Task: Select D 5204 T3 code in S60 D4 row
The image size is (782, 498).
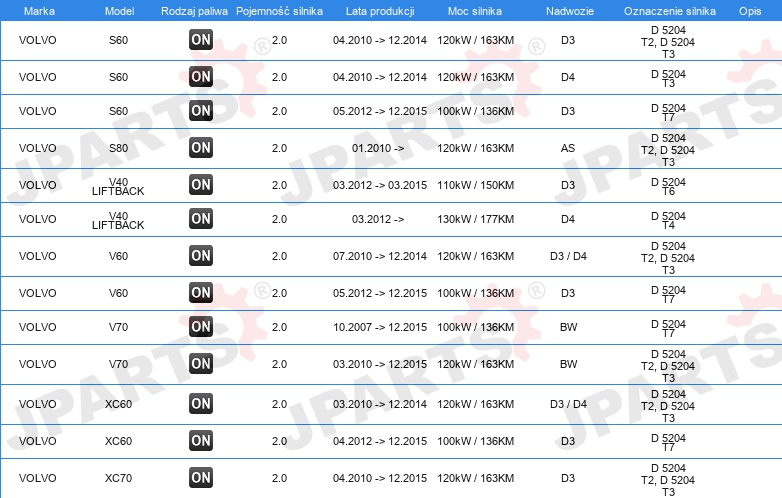Action: tap(668, 78)
